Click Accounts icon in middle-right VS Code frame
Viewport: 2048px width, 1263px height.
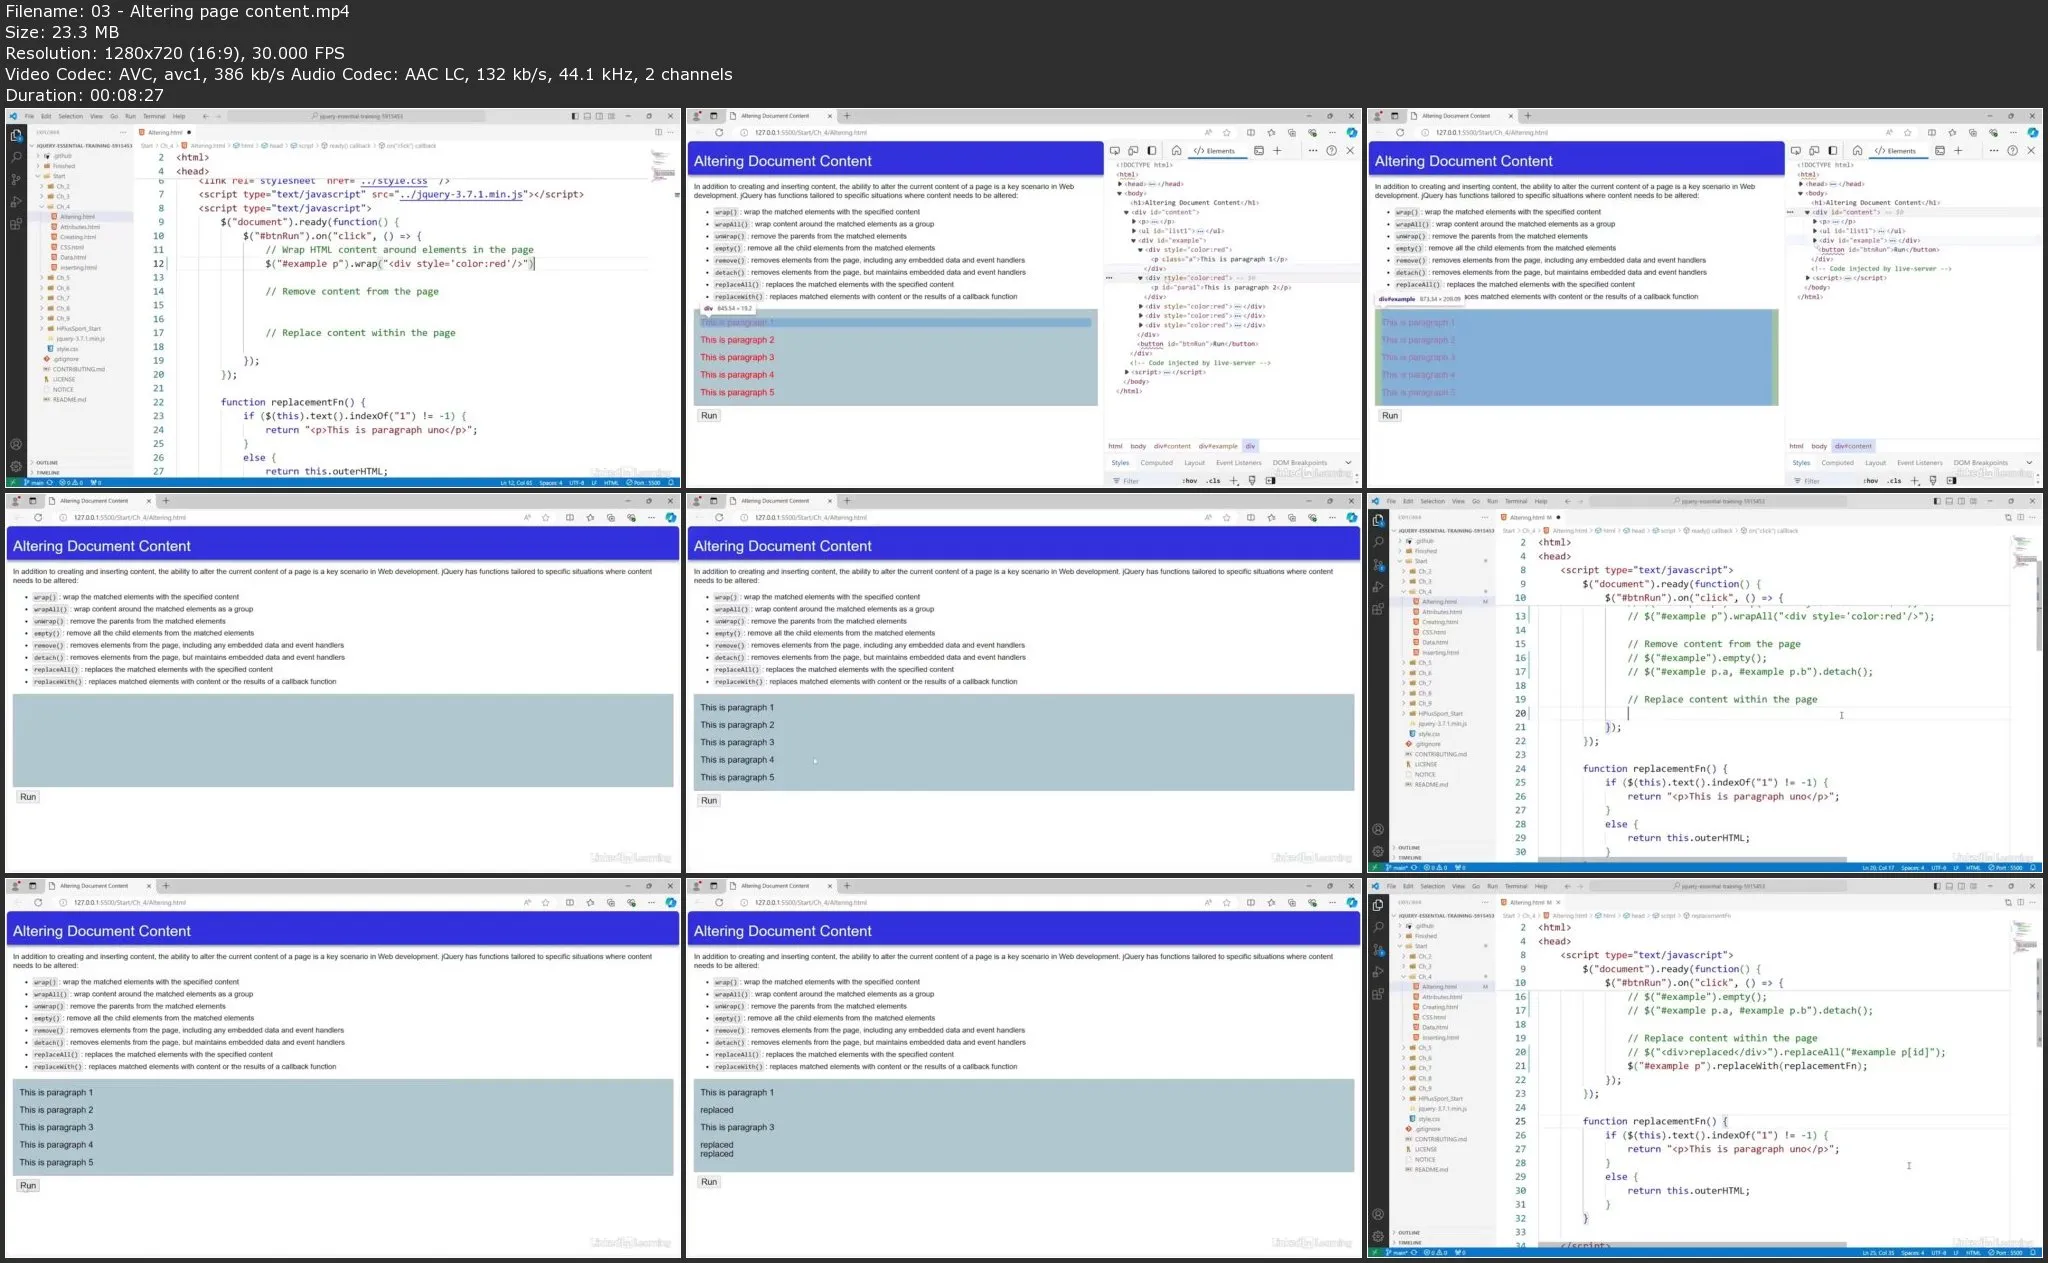[x=1378, y=829]
